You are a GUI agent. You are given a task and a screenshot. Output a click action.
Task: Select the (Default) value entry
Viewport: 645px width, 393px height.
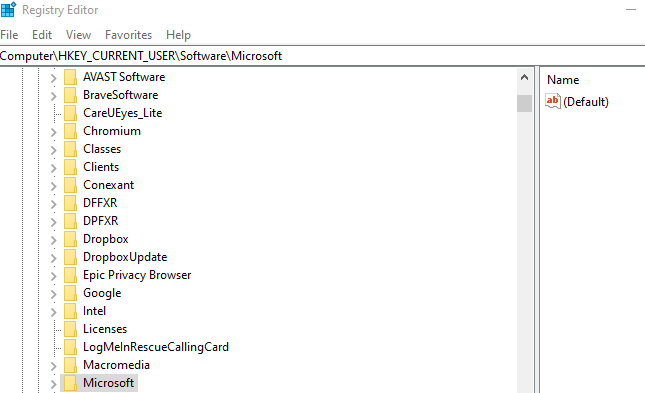click(586, 102)
